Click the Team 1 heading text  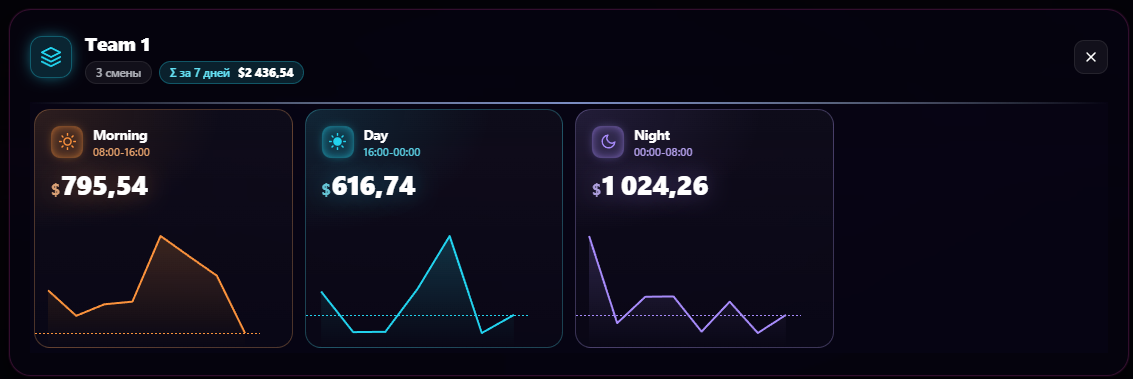point(117,45)
